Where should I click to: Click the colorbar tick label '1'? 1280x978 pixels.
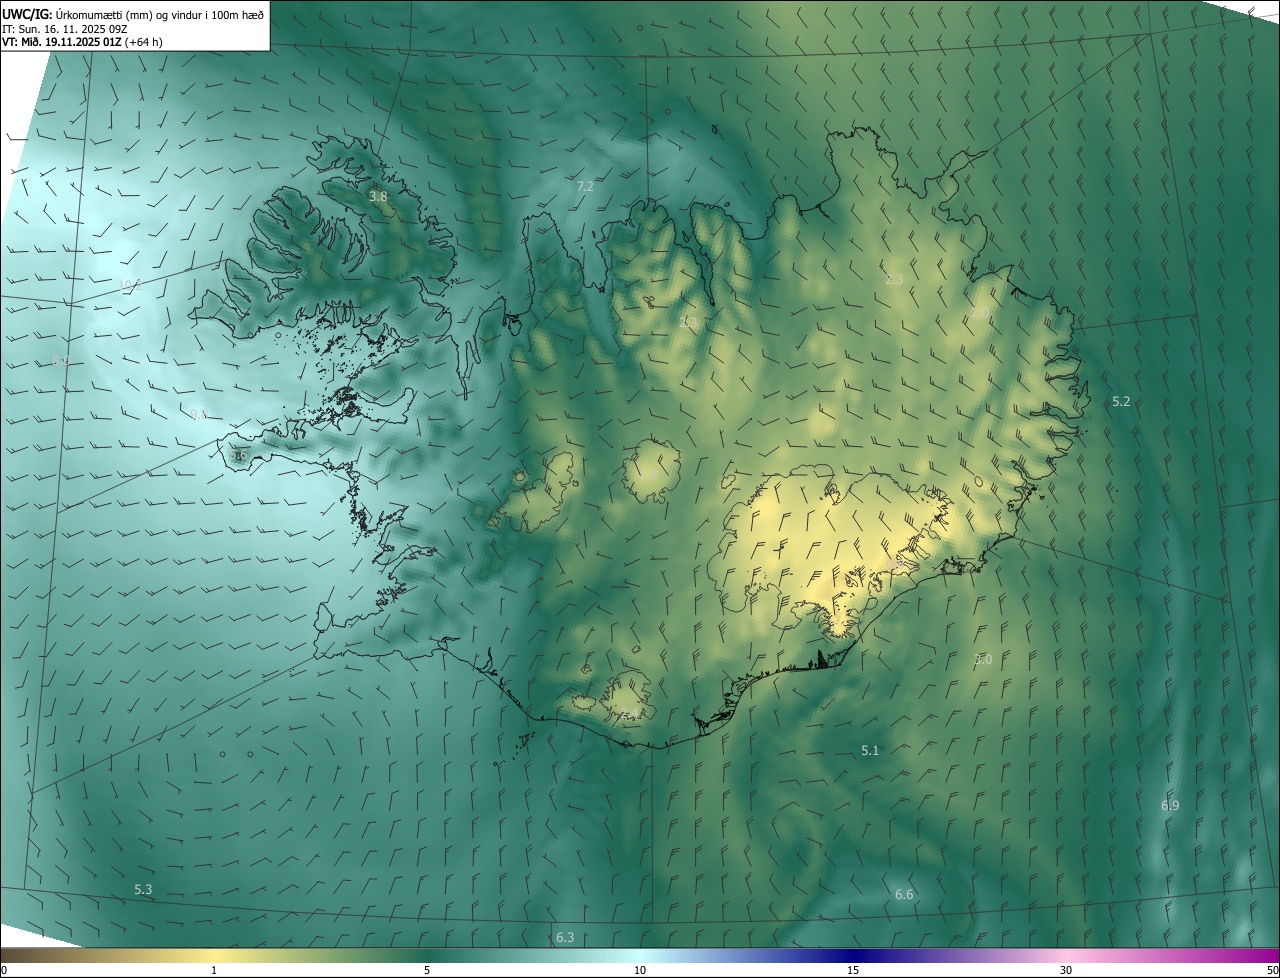(x=214, y=970)
